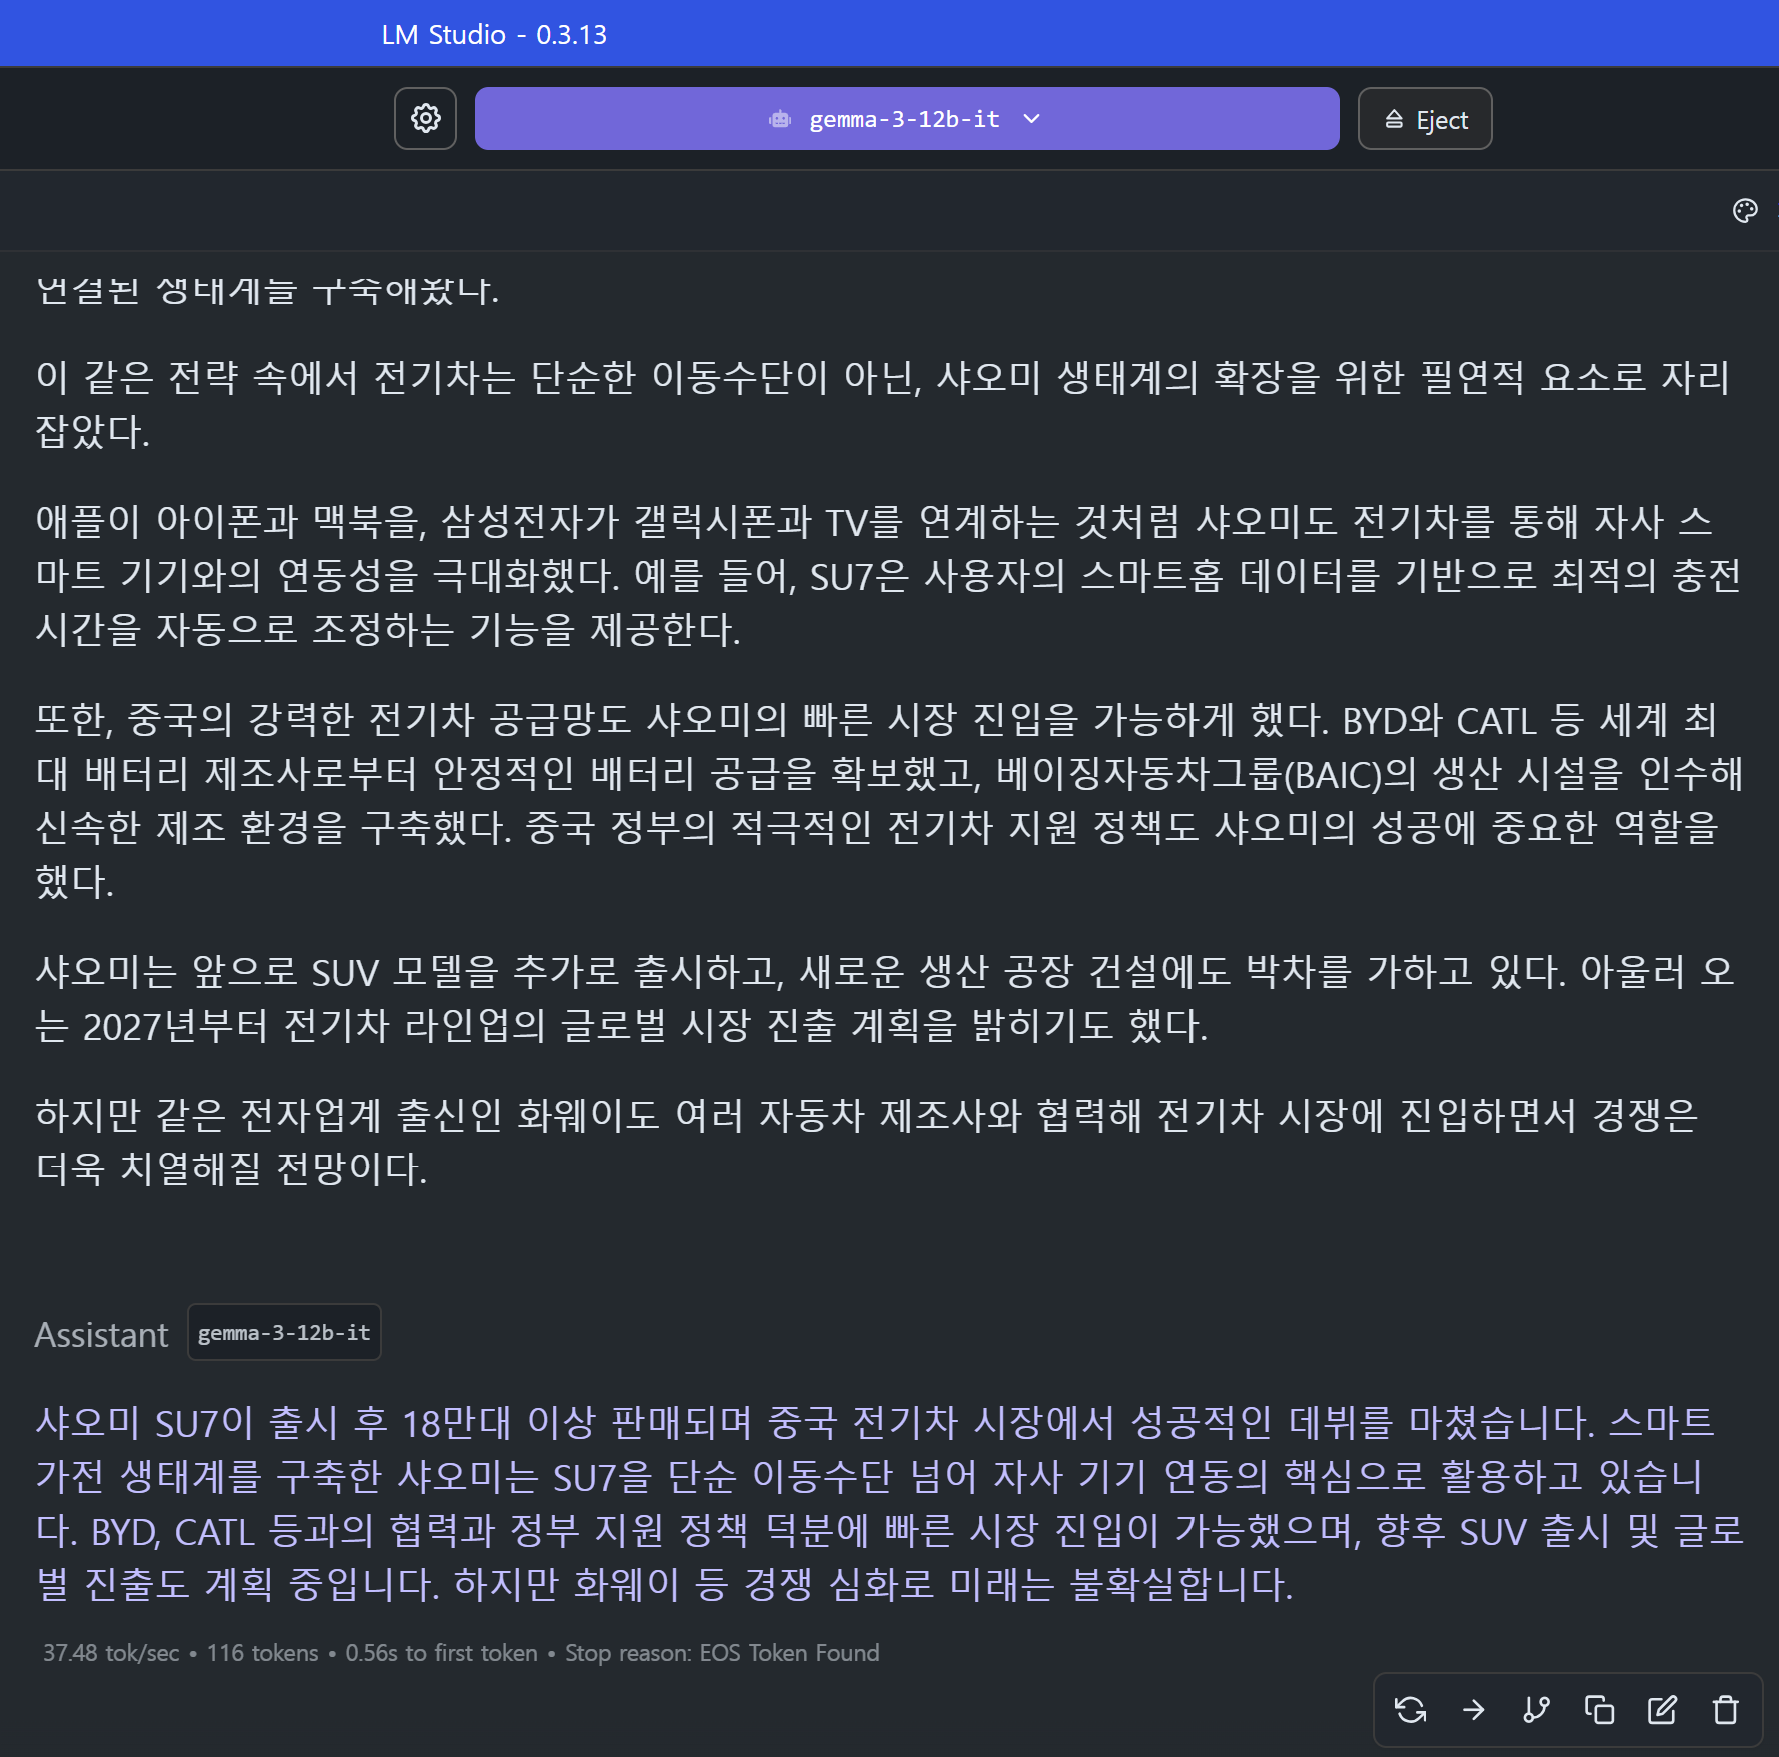Delete the assistant message with trash icon

pyautogui.click(x=1725, y=1710)
